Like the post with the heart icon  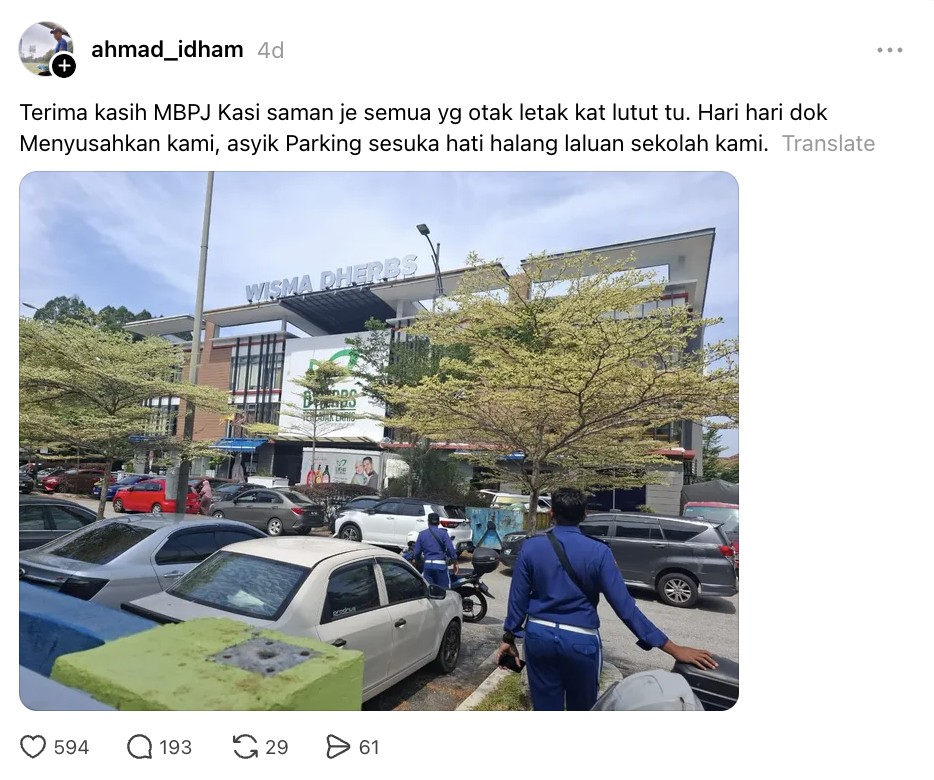tap(33, 747)
